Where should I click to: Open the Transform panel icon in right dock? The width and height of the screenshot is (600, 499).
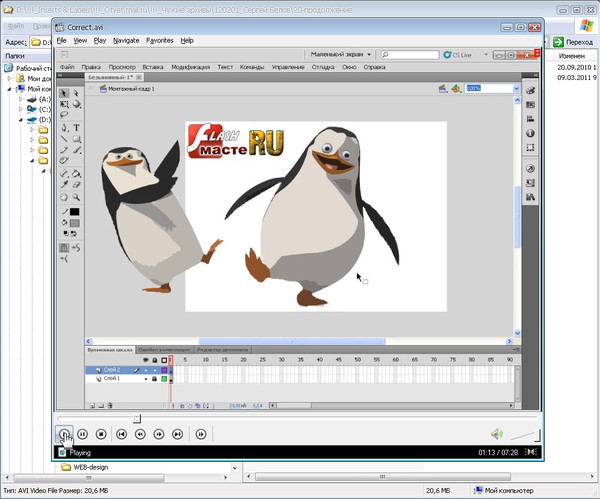(x=530, y=147)
